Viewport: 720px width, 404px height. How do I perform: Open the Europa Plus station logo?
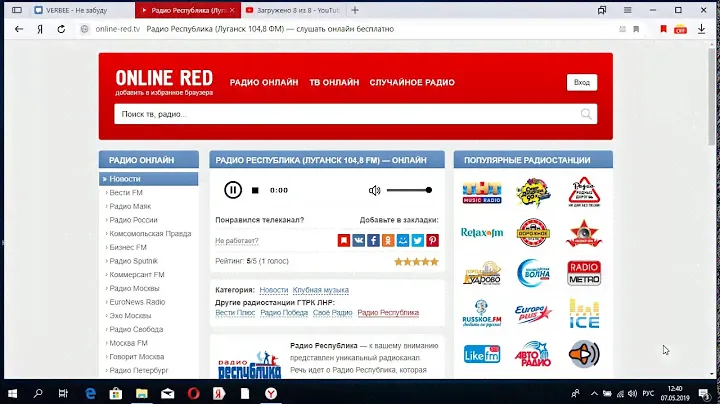(x=533, y=313)
